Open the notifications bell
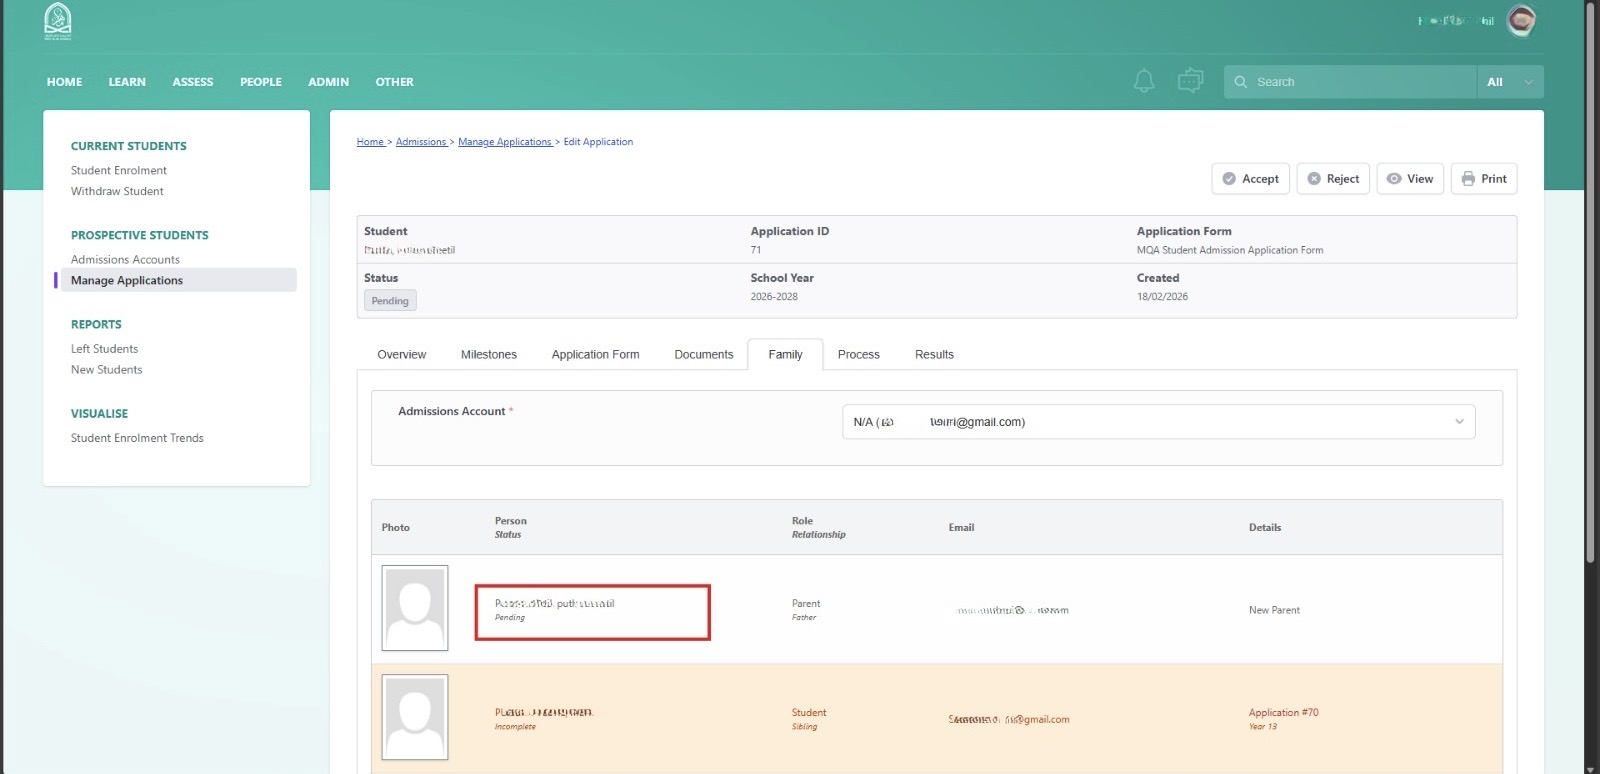The height and width of the screenshot is (774, 1600). coord(1144,81)
